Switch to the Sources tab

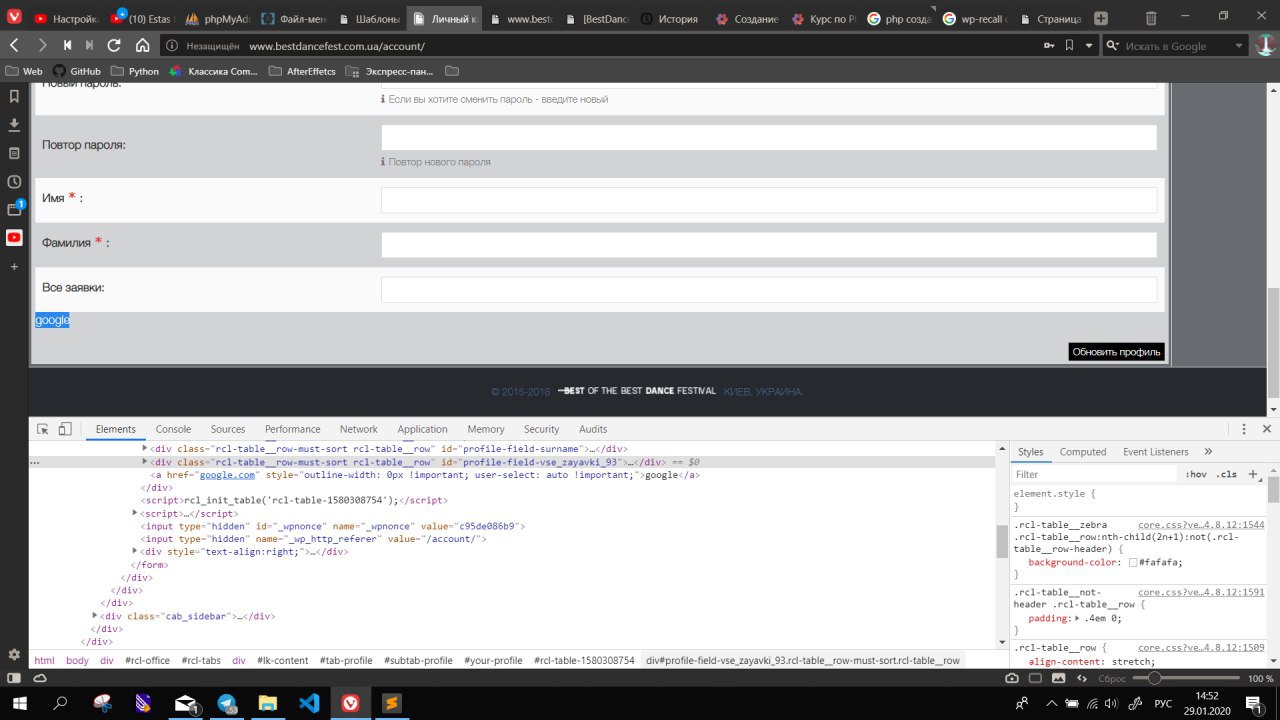[x=228, y=429]
